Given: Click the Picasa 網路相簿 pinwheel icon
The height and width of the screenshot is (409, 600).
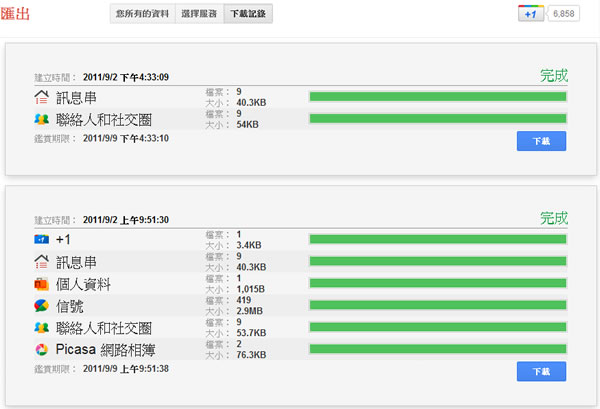Looking at the screenshot, I should 41,350.
